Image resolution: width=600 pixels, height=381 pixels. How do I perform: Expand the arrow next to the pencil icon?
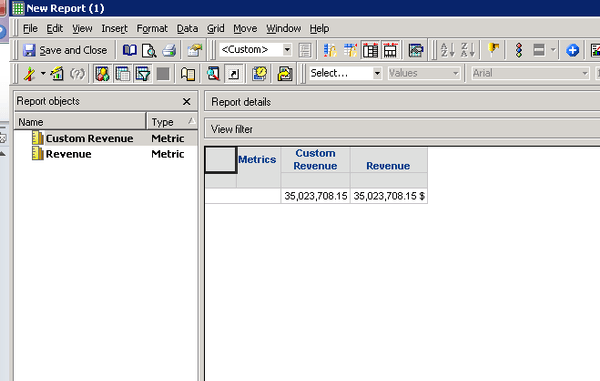[43, 73]
